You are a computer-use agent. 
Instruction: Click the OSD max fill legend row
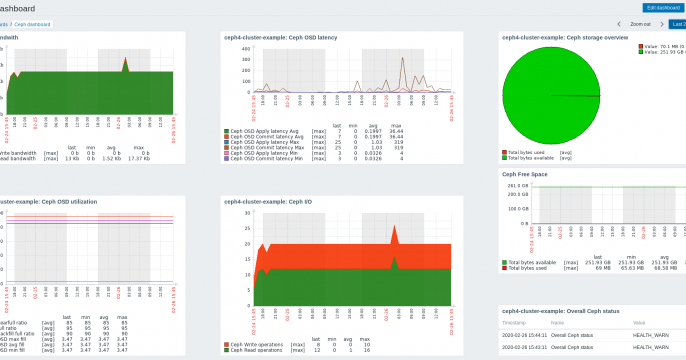(64, 339)
